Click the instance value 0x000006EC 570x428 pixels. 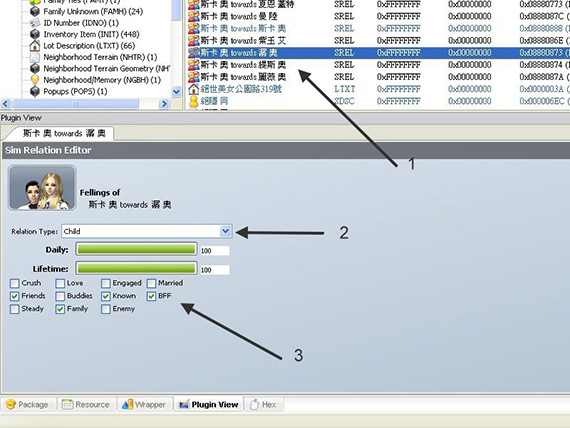[x=542, y=101]
